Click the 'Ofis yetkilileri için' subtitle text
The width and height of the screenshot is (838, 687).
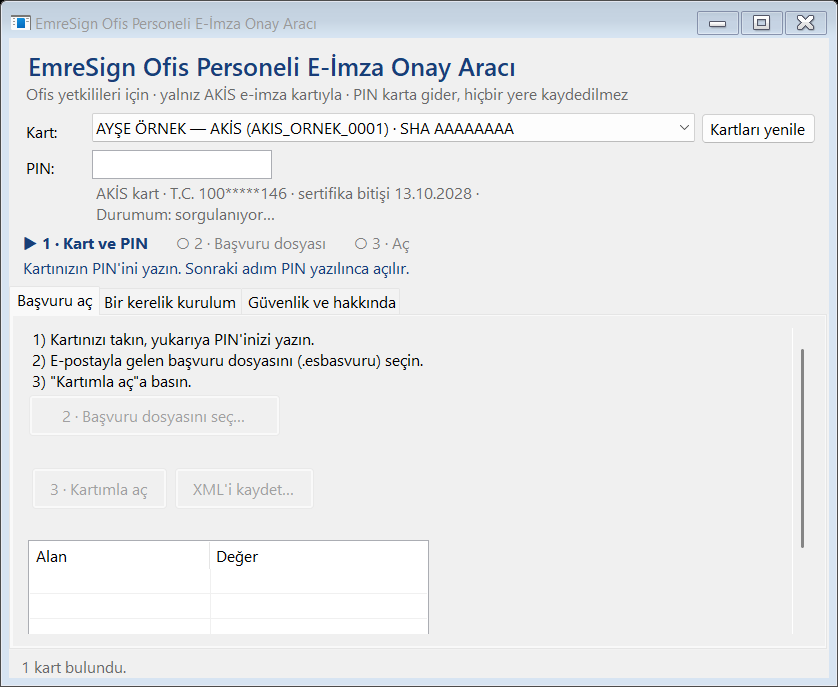pyautogui.click(x=327, y=95)
